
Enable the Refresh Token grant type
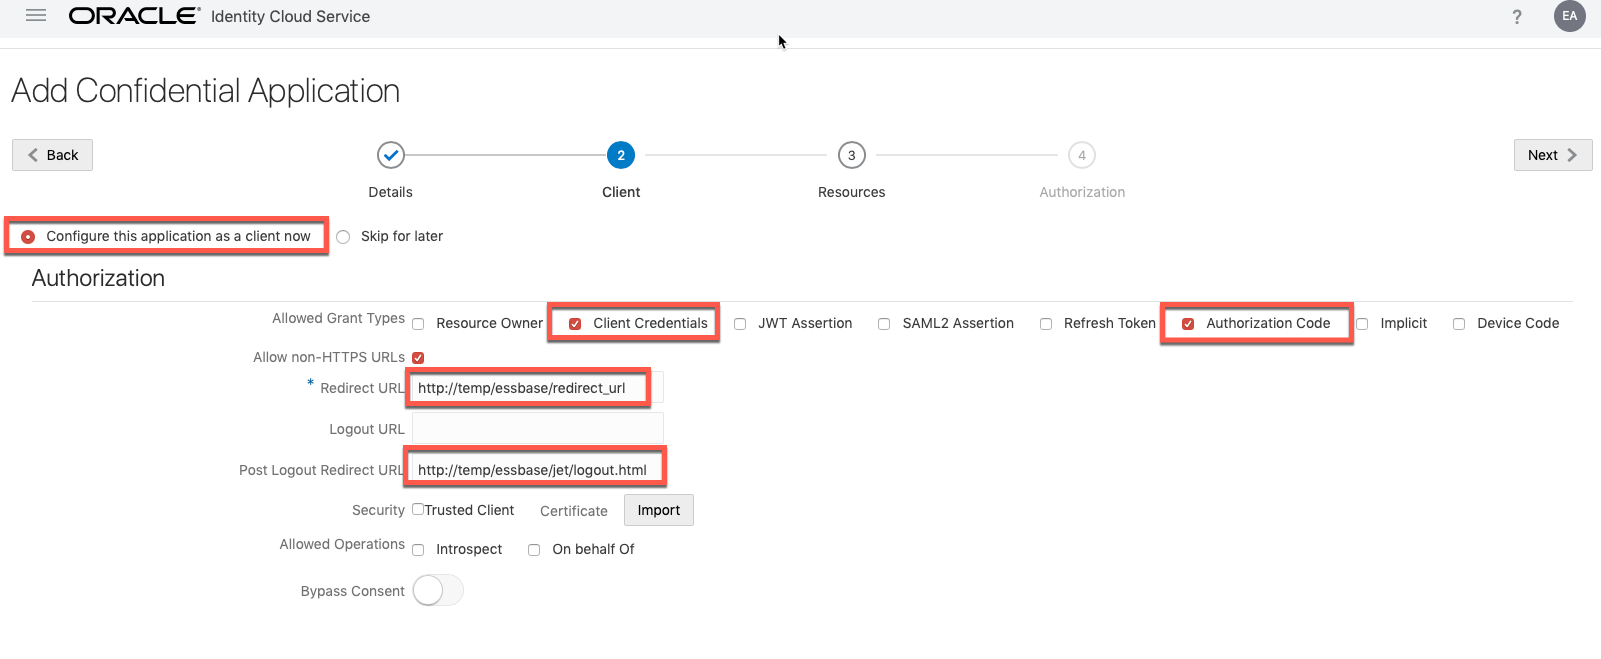pos(1046,324)
